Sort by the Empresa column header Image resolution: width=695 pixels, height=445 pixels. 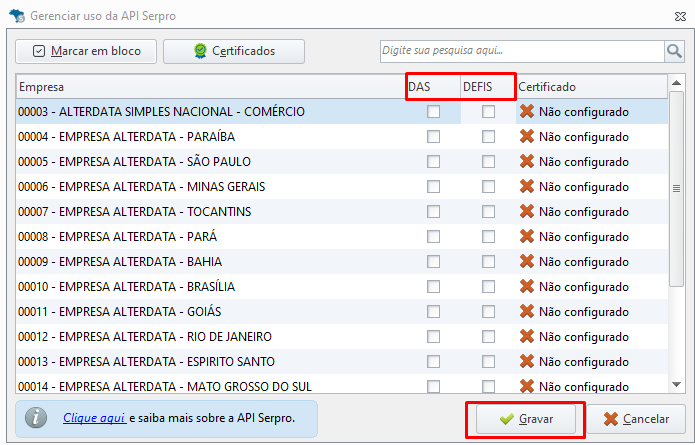click(211, 87)
